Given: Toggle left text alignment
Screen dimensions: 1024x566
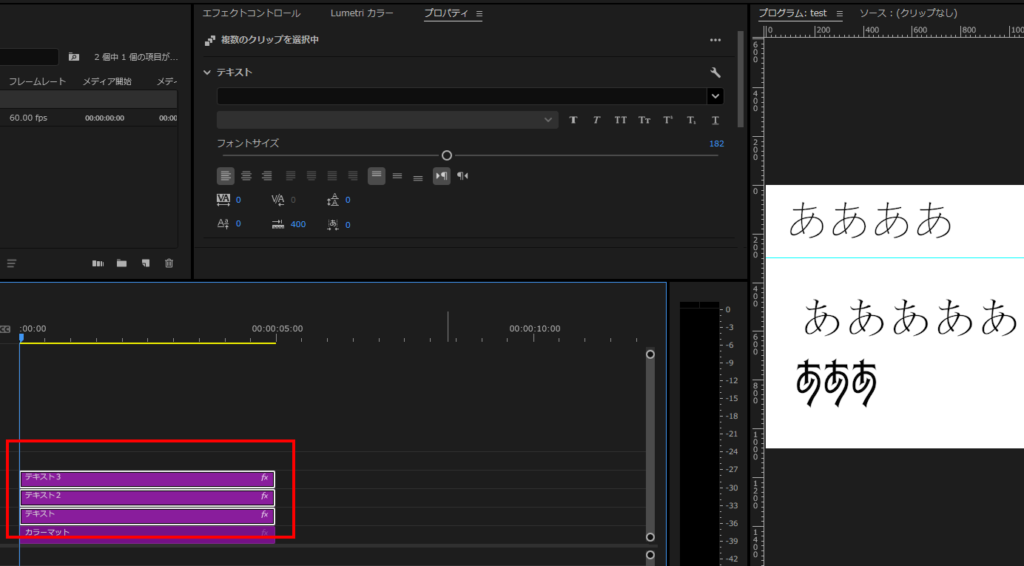Looking at the screenshot, I should pos(226,176).
